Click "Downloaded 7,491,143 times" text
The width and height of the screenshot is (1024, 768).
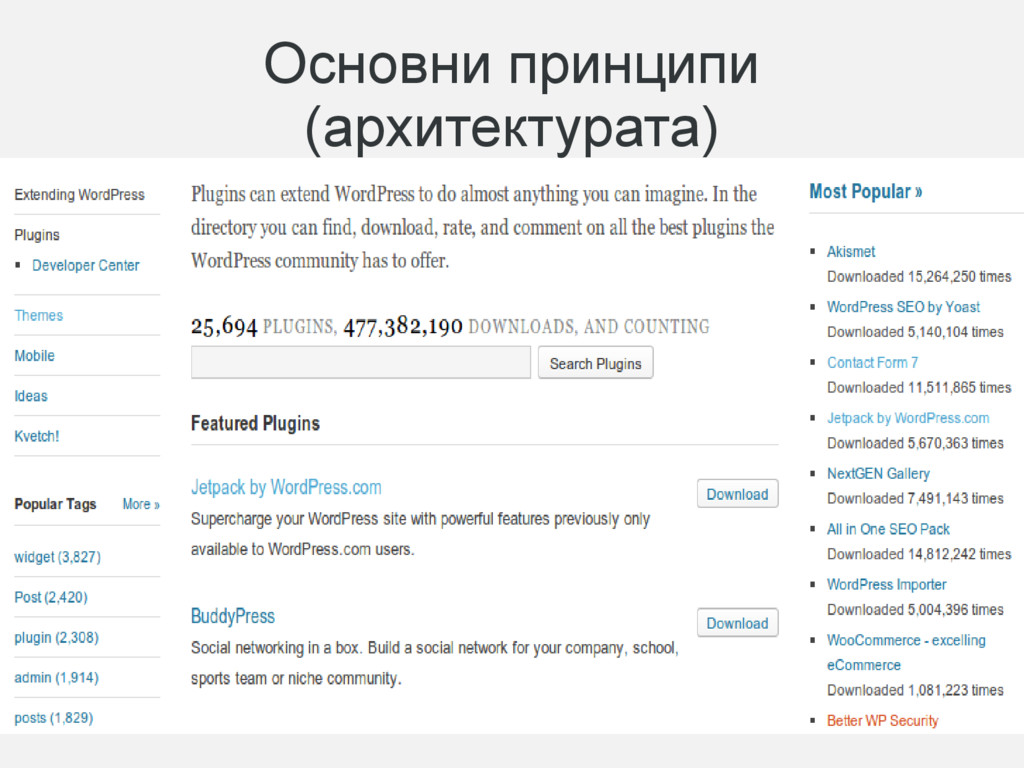tap(915, 499)
